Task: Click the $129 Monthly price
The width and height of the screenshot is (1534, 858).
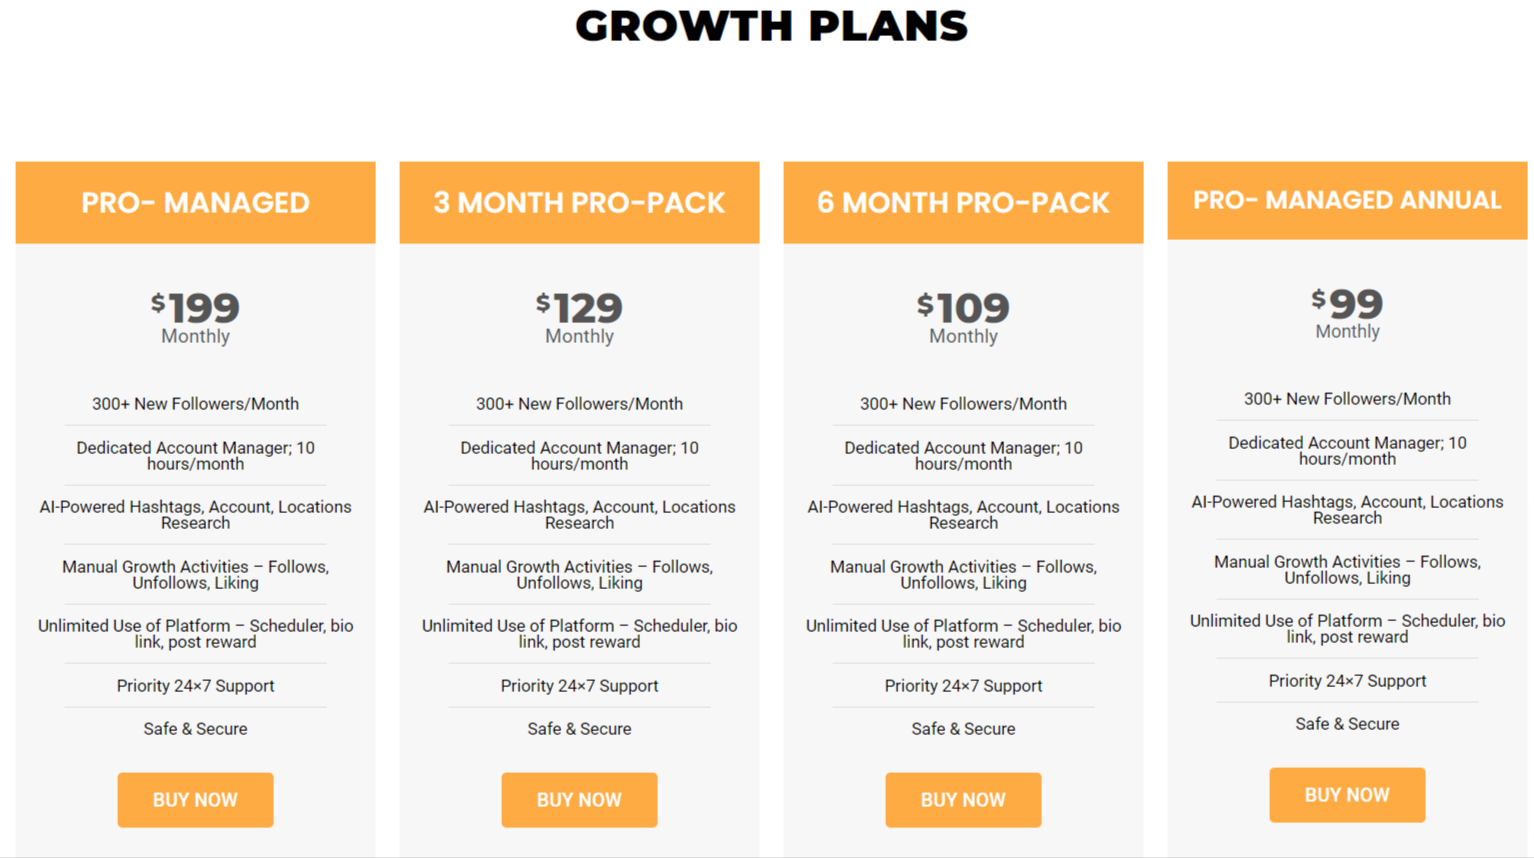Action: [579, 317]
